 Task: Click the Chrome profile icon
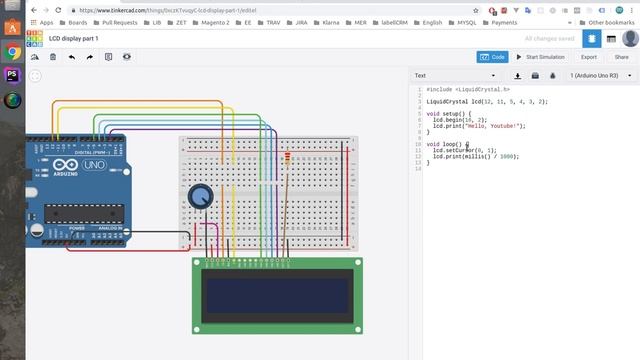point(619,11)
